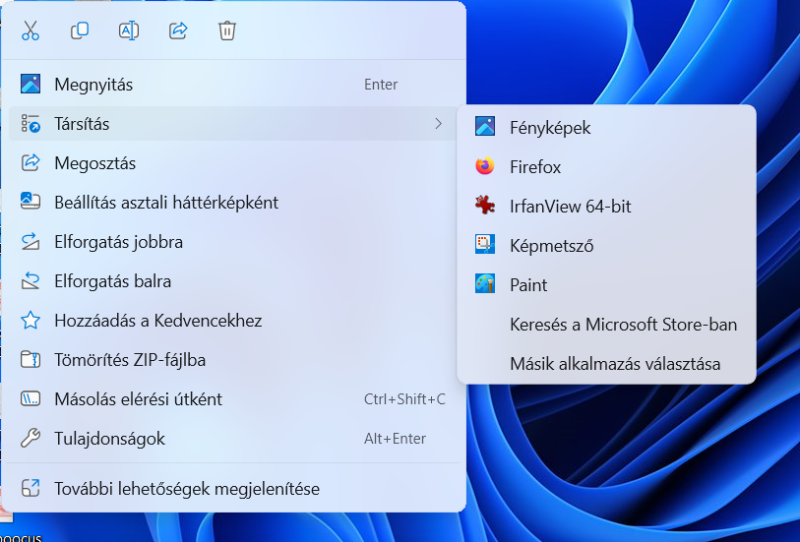Click the Paint palette icon

(485, 283)
